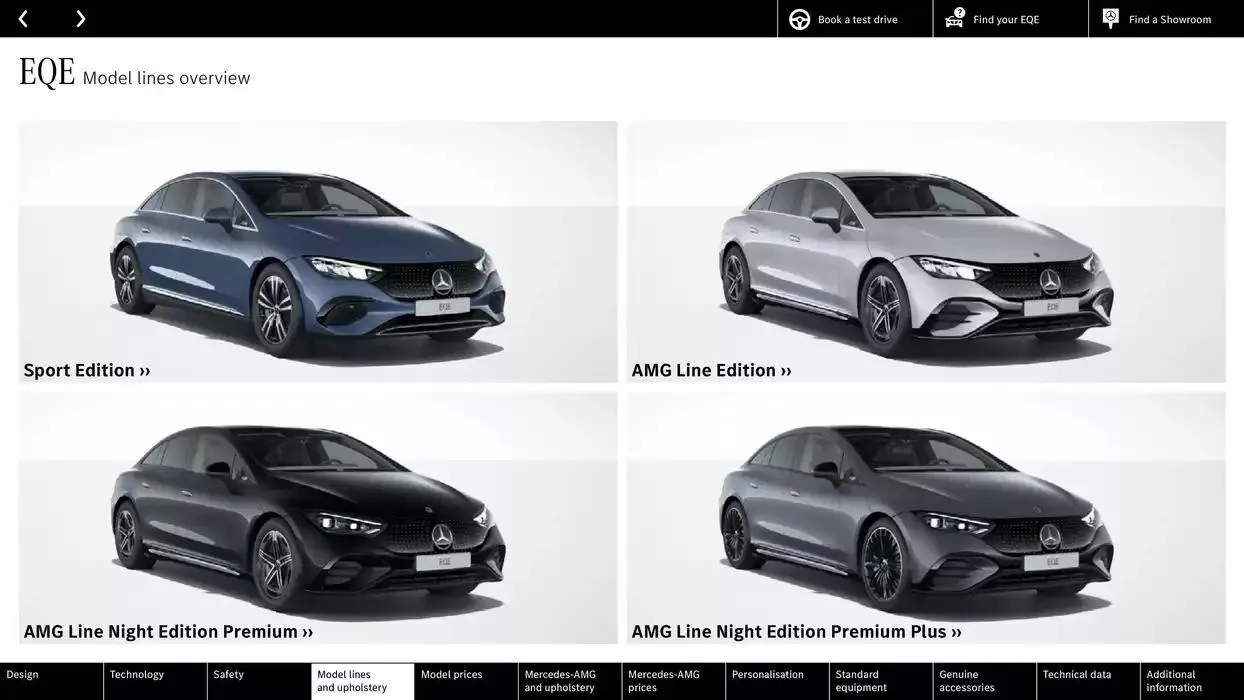Open the Genuine accessories tab

pyautogui.click(x=985, y=681)
